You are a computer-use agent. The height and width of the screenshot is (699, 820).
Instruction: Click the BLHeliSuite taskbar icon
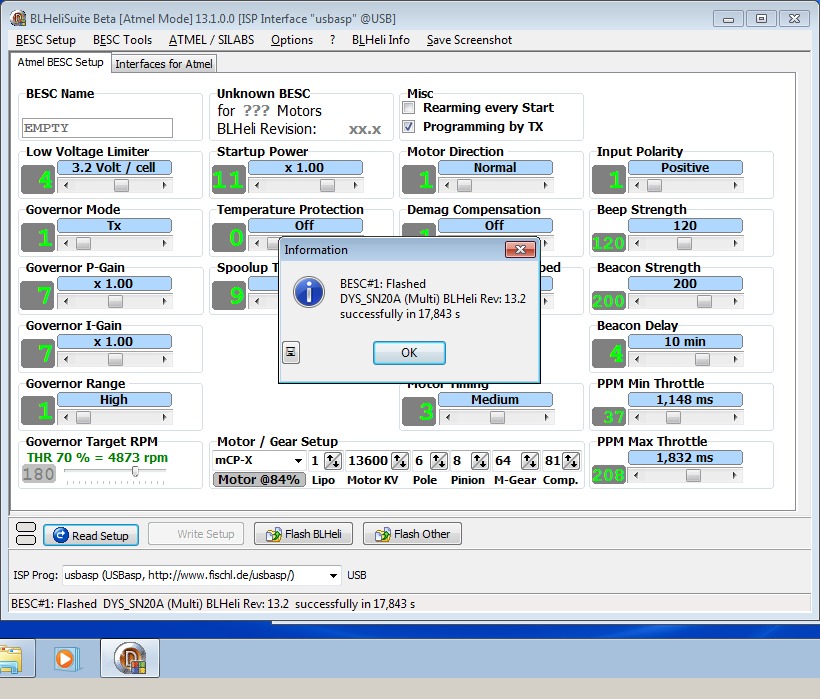[x=130, y=659]
